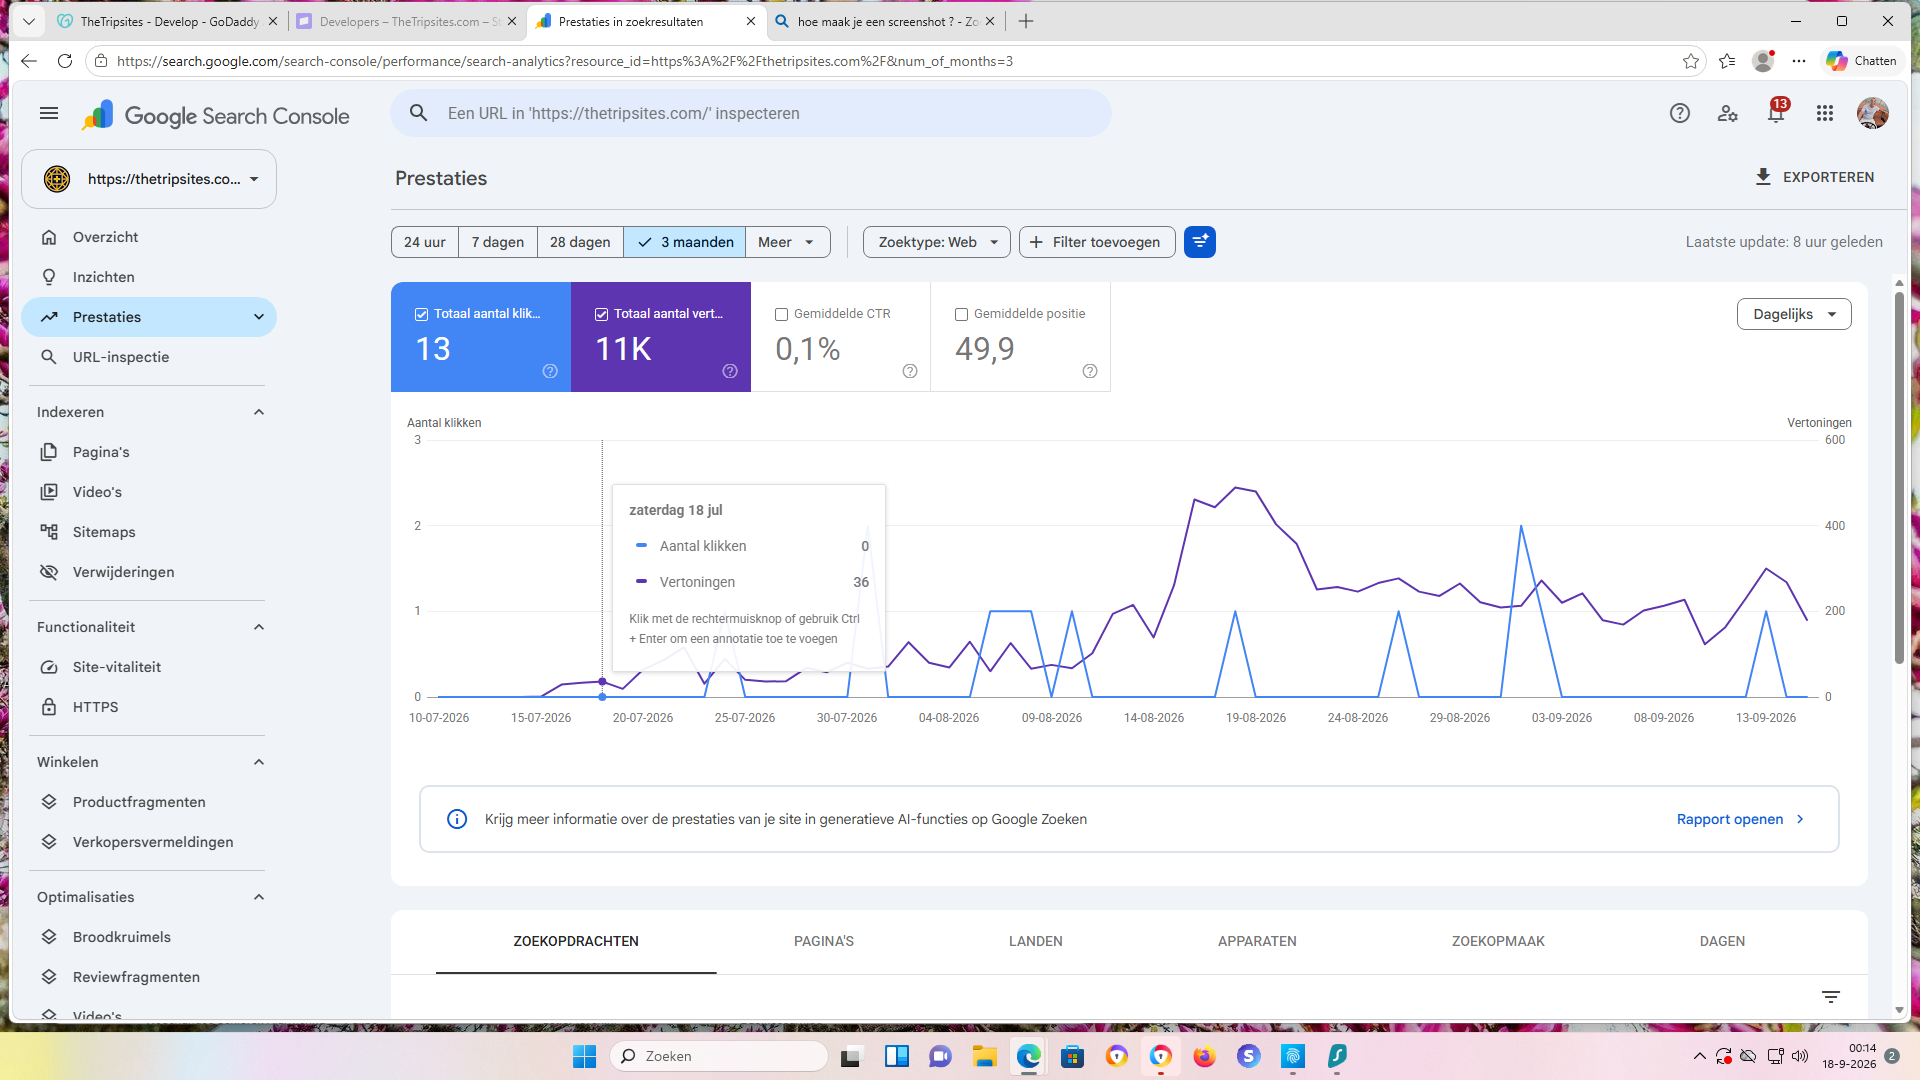1920x1080 pixels.
Task: Toggle Totaal aantal vertoningen checkbox
Action: (x=602, y=314)
